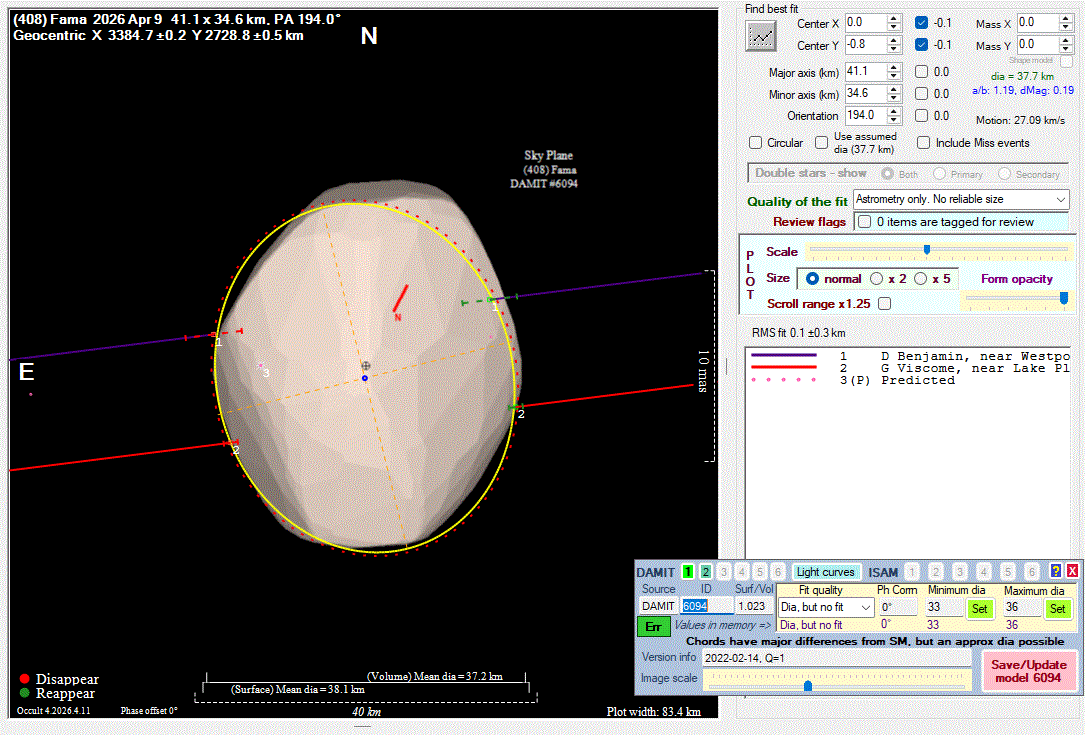
Task: Select the x 2 plot size
Action: click(876, 279)
